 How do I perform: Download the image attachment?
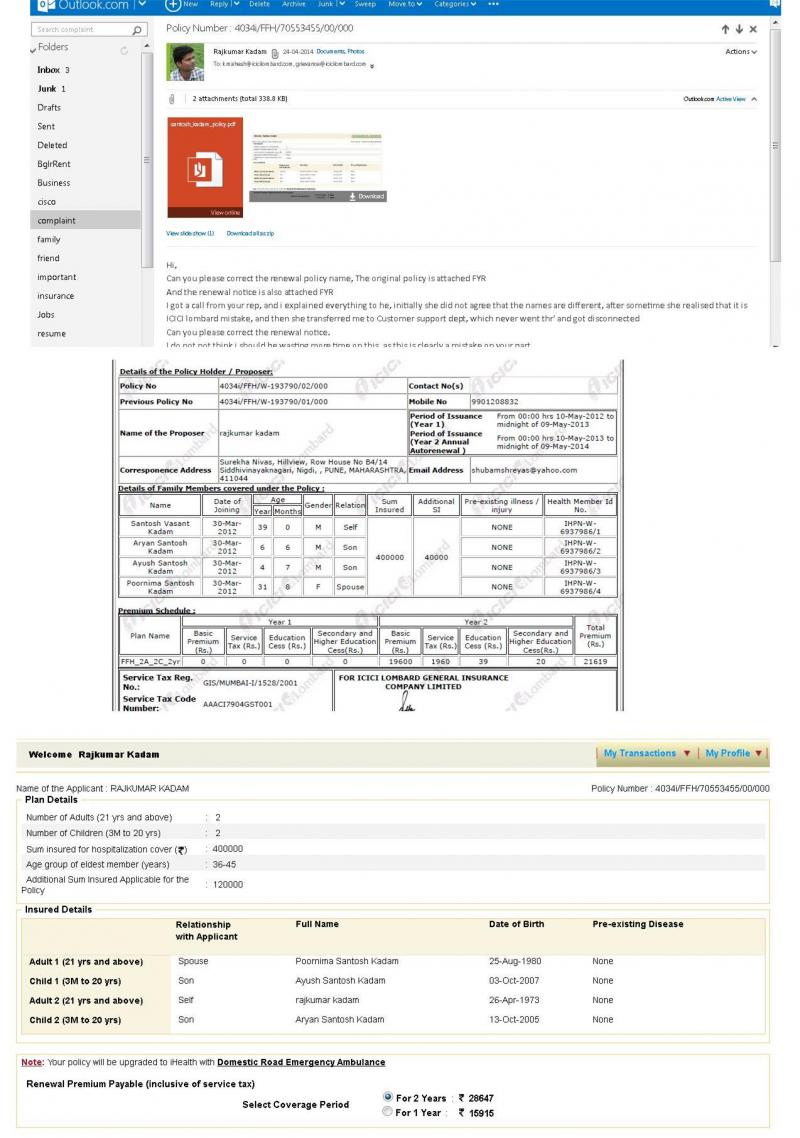[x=367, y=196]
